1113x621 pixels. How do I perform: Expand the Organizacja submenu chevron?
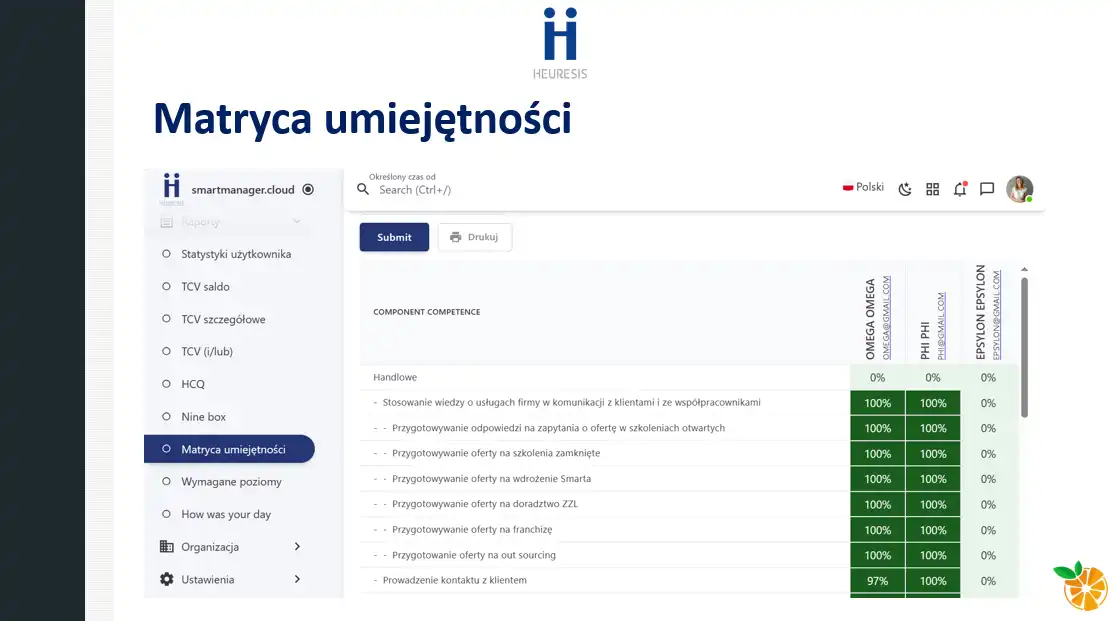pos(297,547)
